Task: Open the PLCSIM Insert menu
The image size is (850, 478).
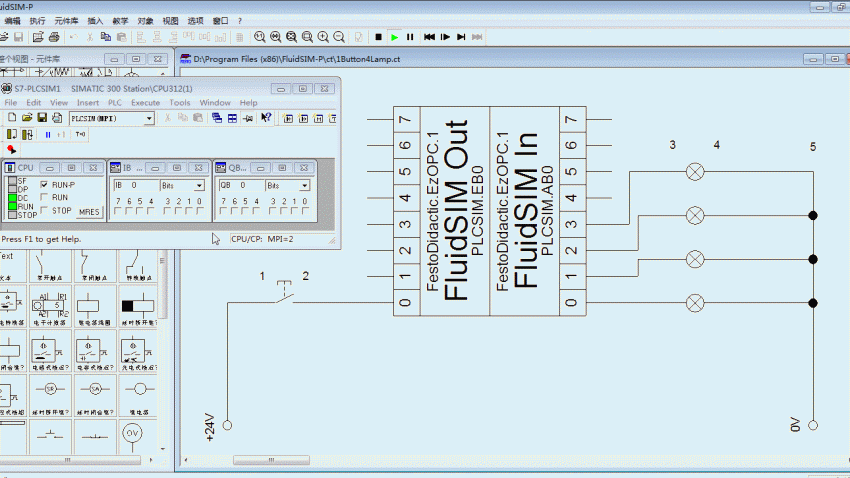Action: click(x=88, y=102)
